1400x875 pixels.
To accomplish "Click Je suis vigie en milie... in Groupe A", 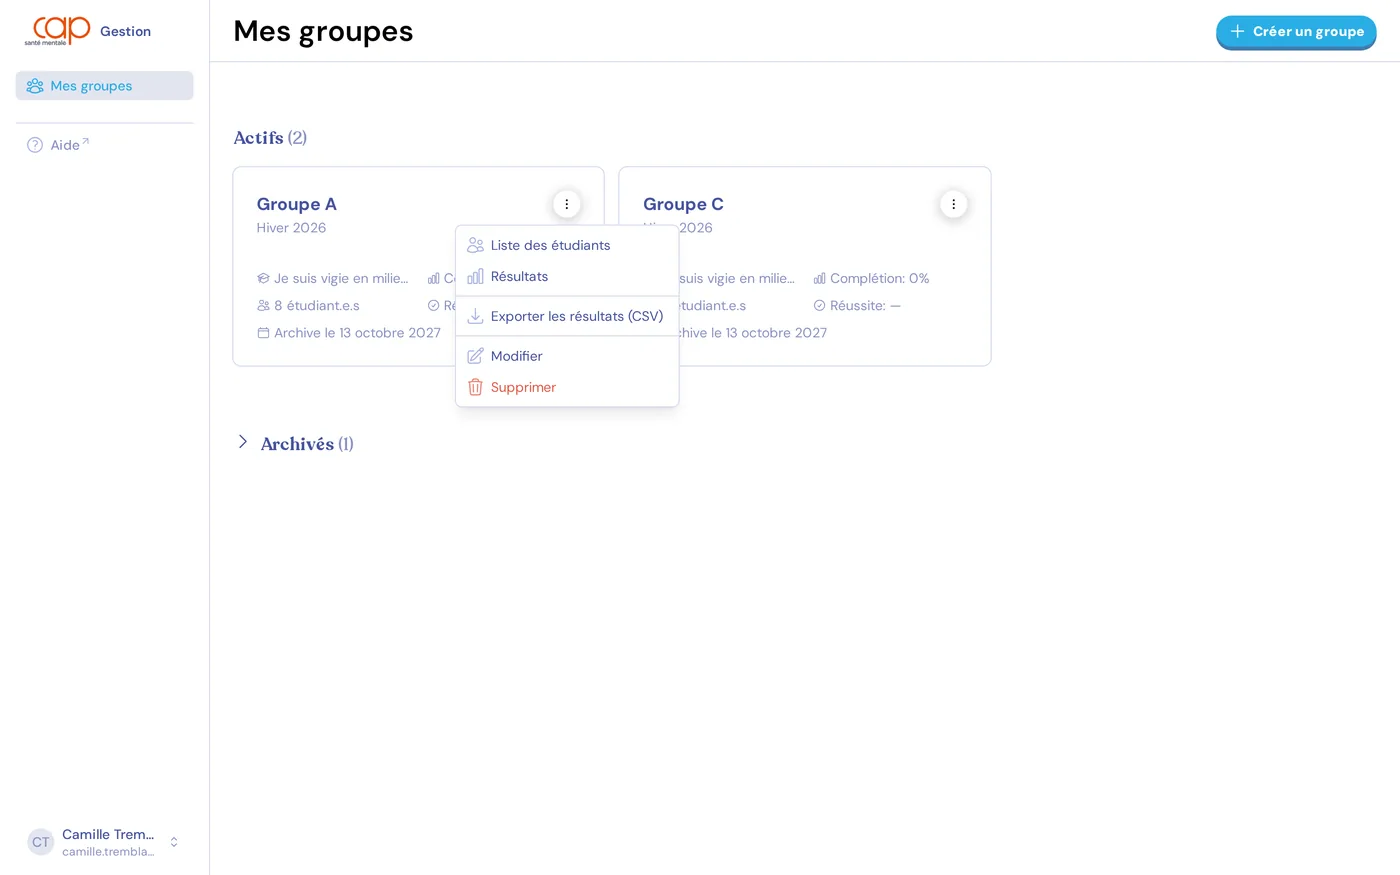I will (x=341, y=279).
